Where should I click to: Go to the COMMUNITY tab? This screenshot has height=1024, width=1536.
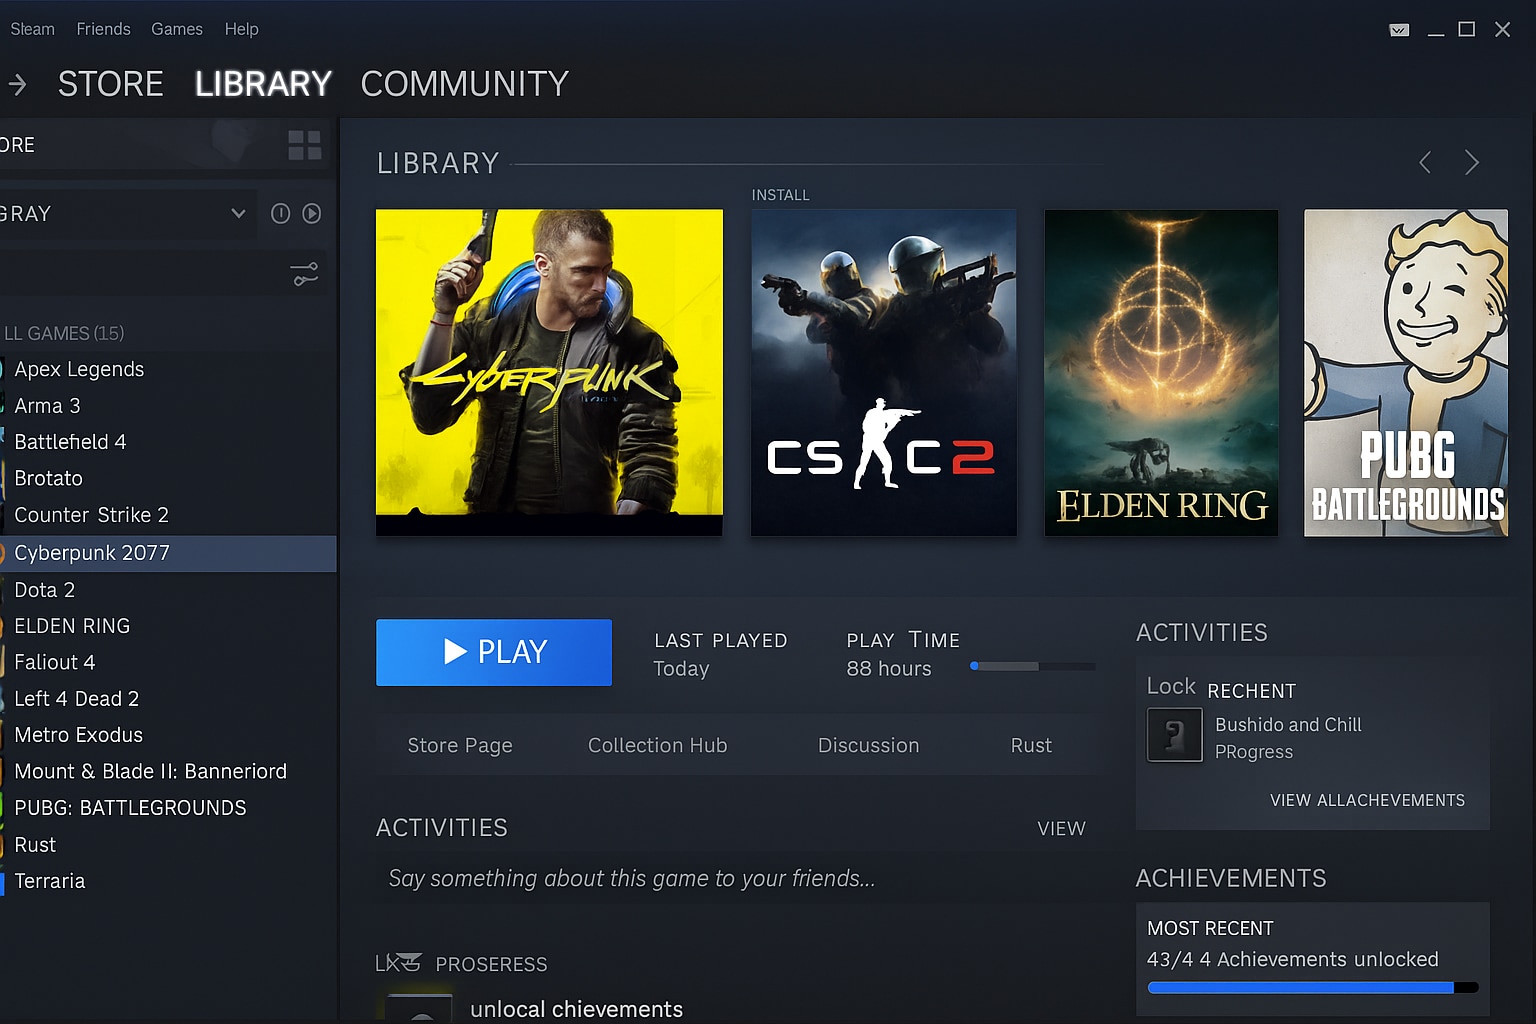(464, 84)
